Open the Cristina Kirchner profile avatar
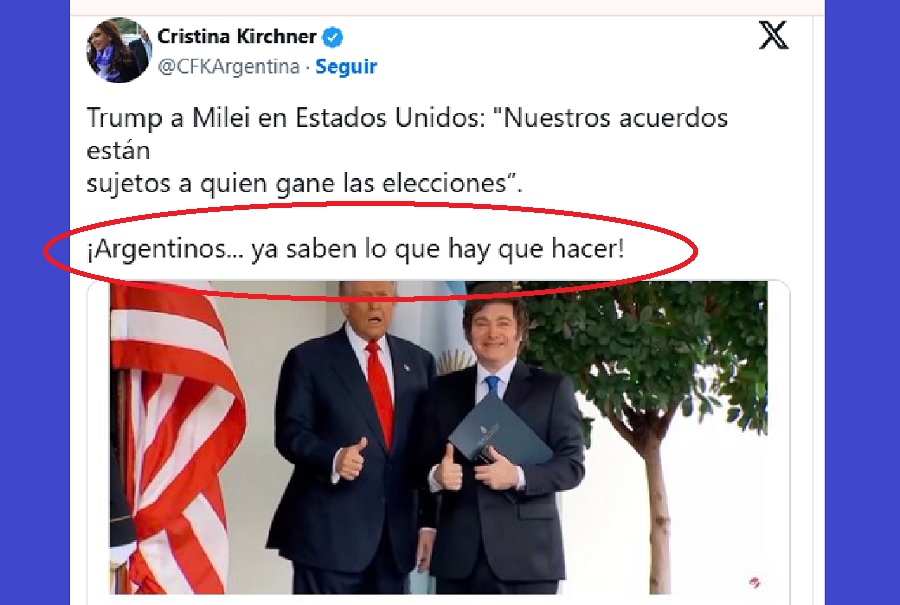The height and width of the screenshot is (605, 900). (x=118, y=51)
